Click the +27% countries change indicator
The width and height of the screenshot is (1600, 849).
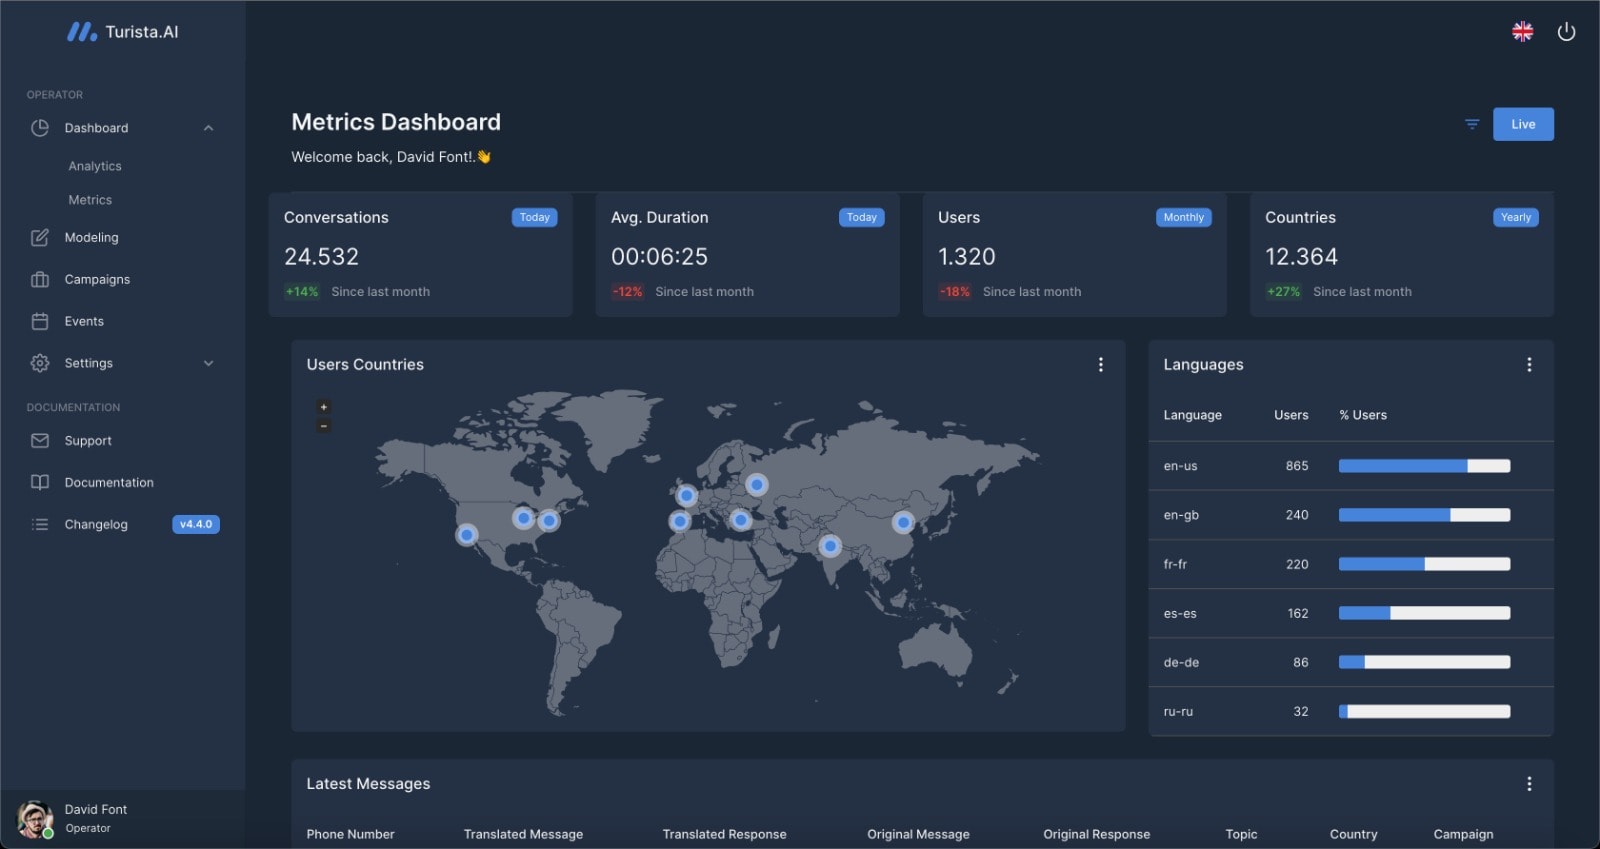point(1283,292)
